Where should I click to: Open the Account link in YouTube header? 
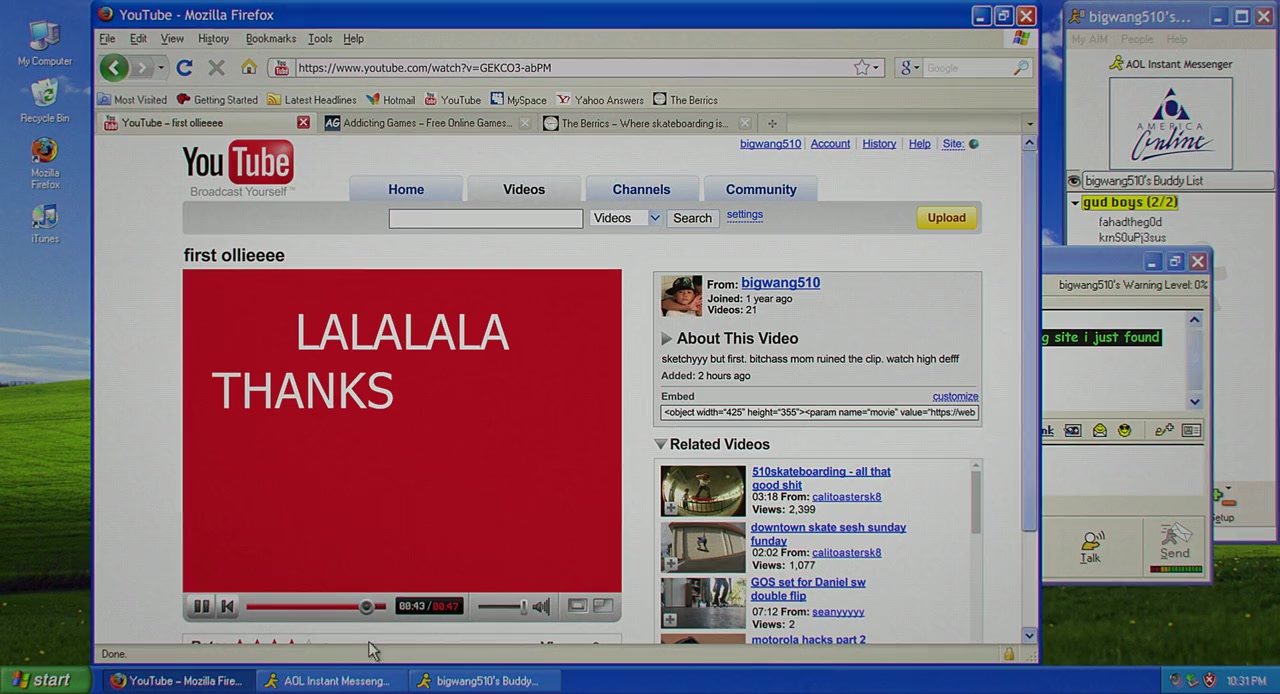[830, 144]
